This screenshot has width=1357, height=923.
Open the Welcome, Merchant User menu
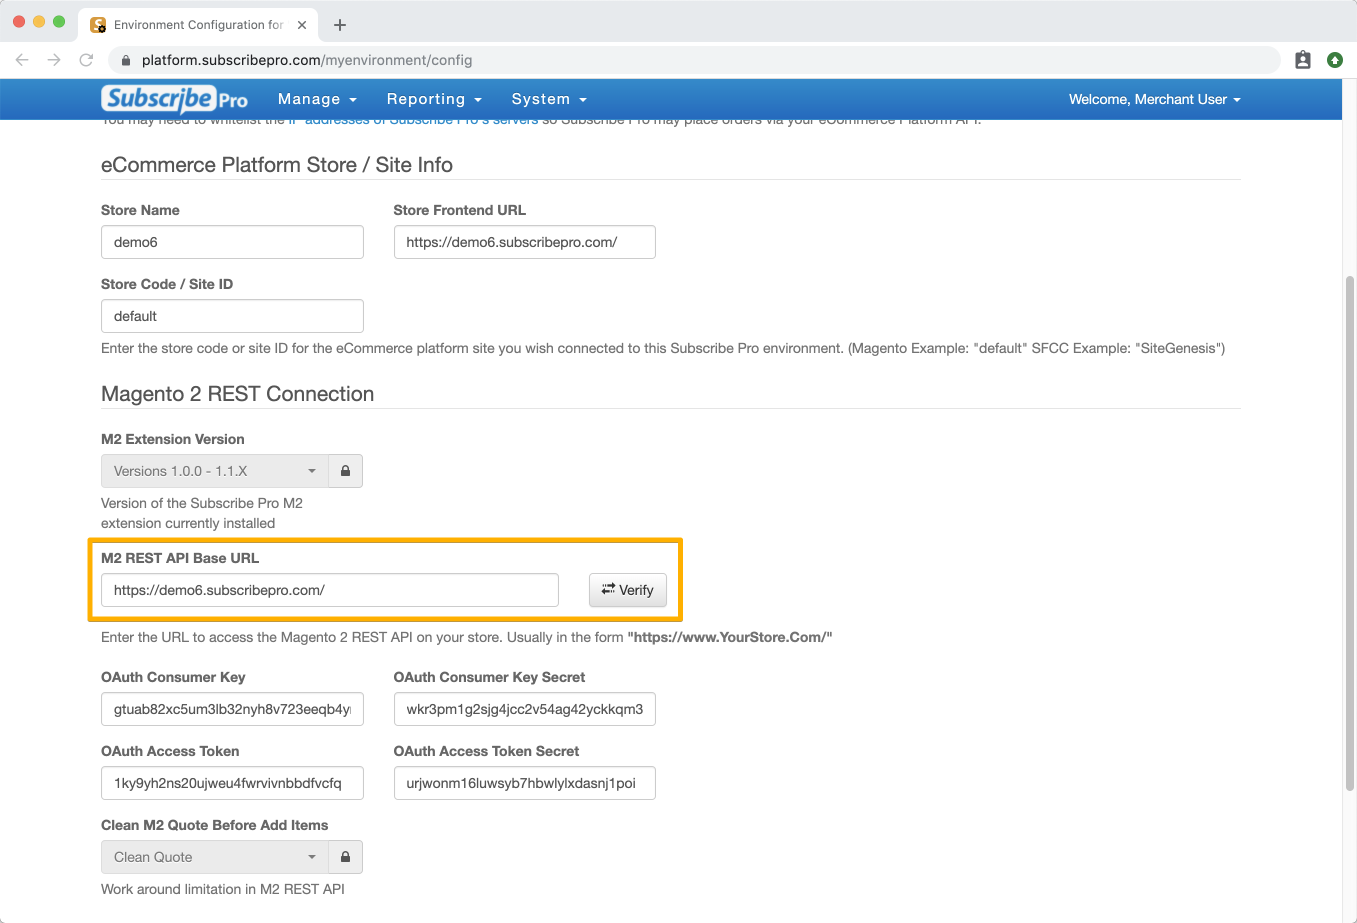pyautogui.click(x=1154, y=99)
